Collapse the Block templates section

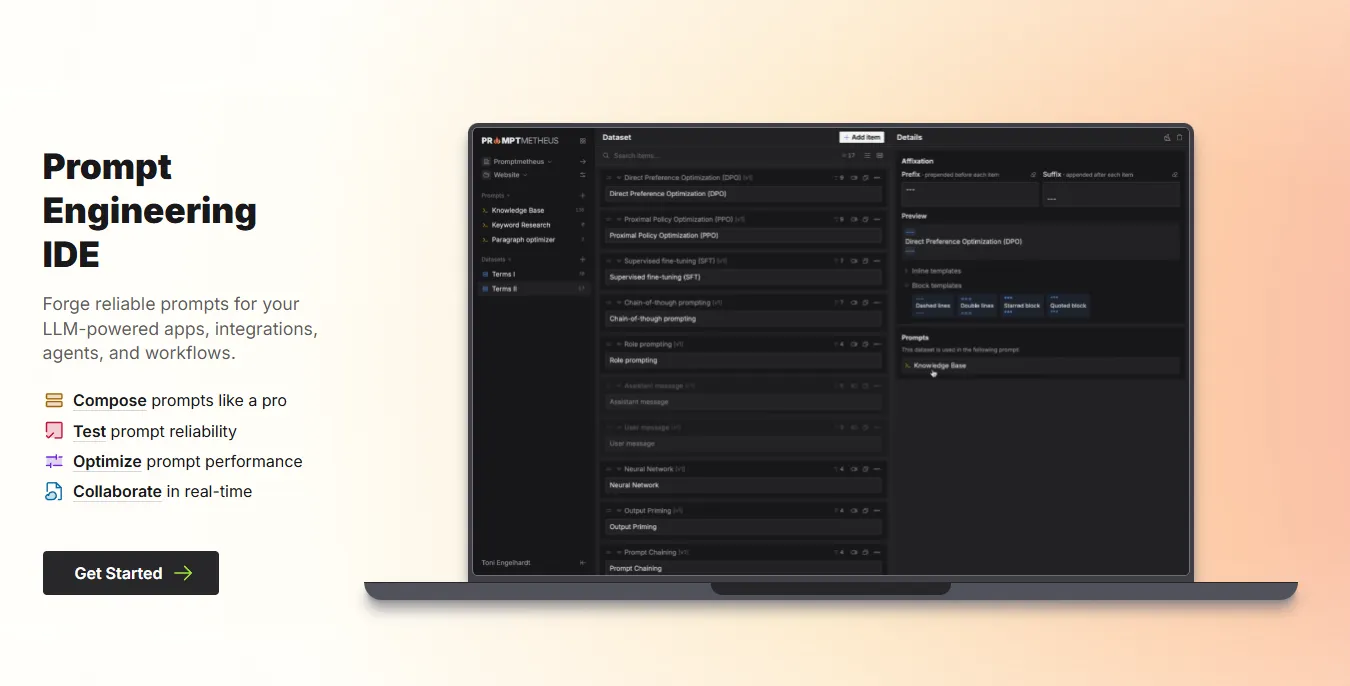point(934,286)
